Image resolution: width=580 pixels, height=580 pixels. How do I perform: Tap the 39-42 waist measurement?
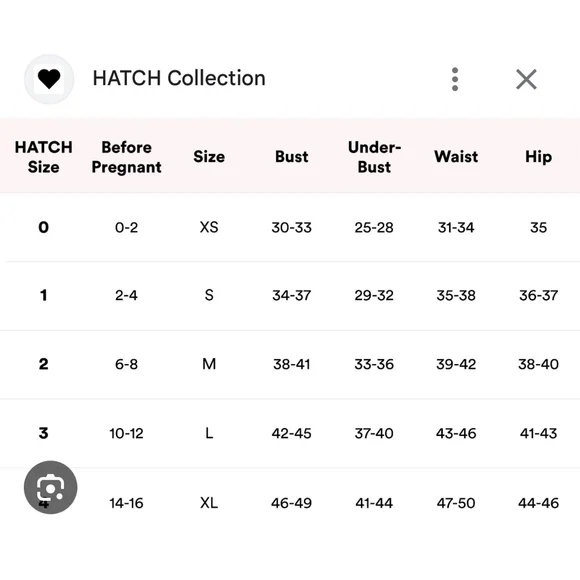[456, 364]
